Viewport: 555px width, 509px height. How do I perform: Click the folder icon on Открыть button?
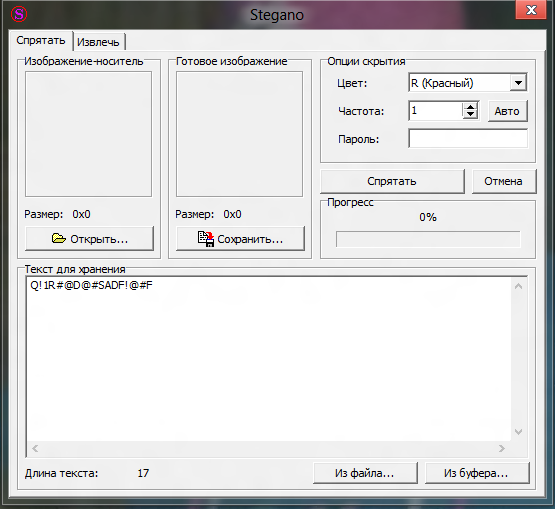click(58, 238)
